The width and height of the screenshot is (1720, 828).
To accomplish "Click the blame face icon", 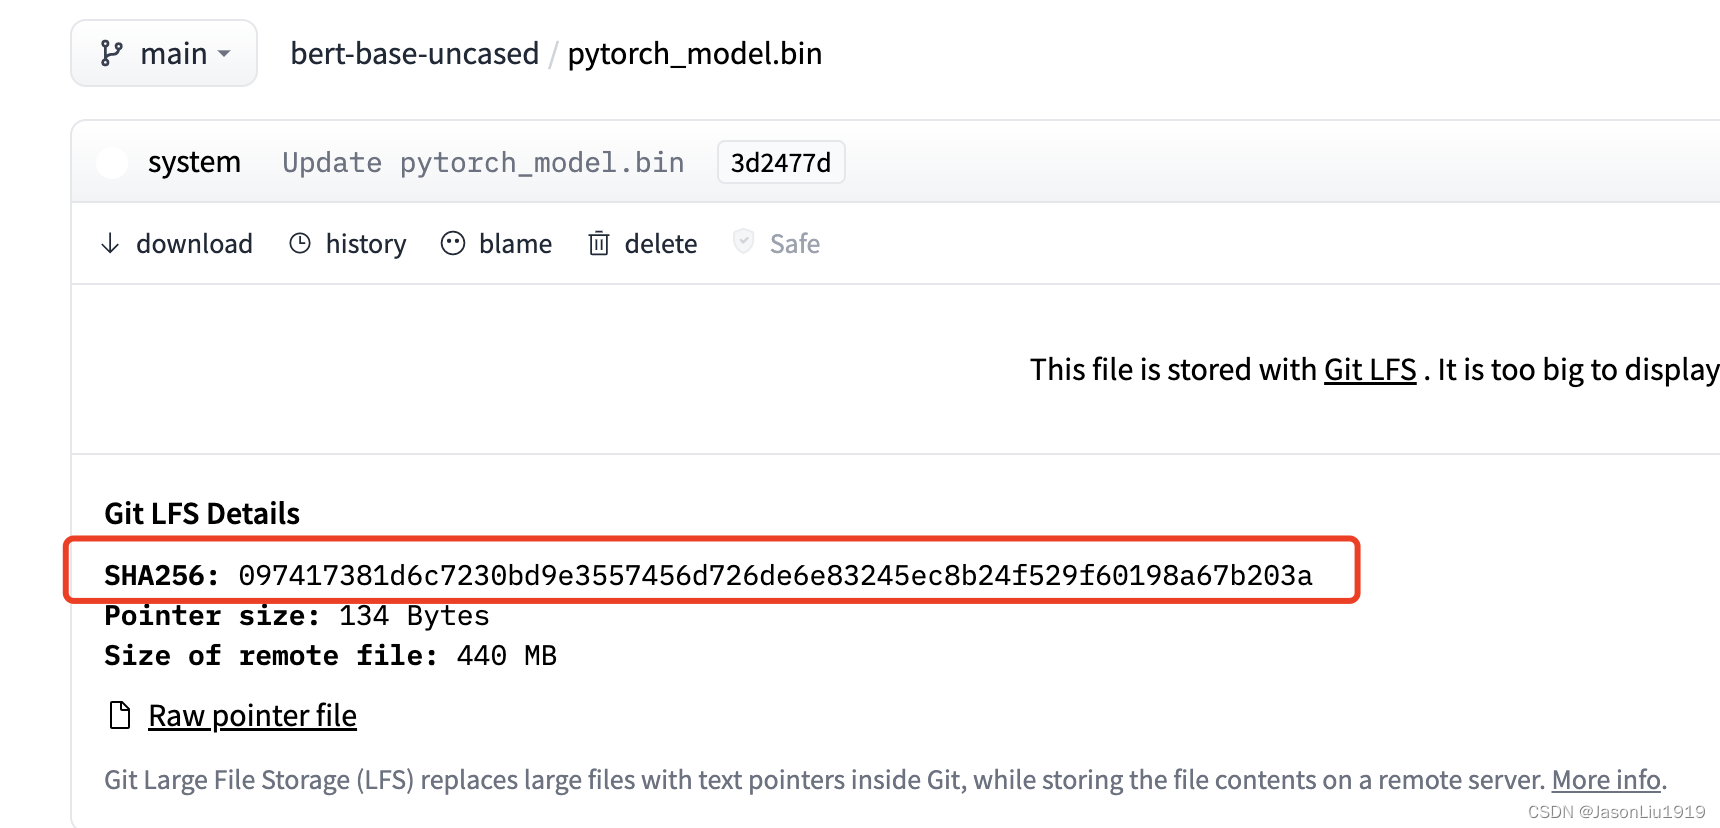I will pos(453,243).
